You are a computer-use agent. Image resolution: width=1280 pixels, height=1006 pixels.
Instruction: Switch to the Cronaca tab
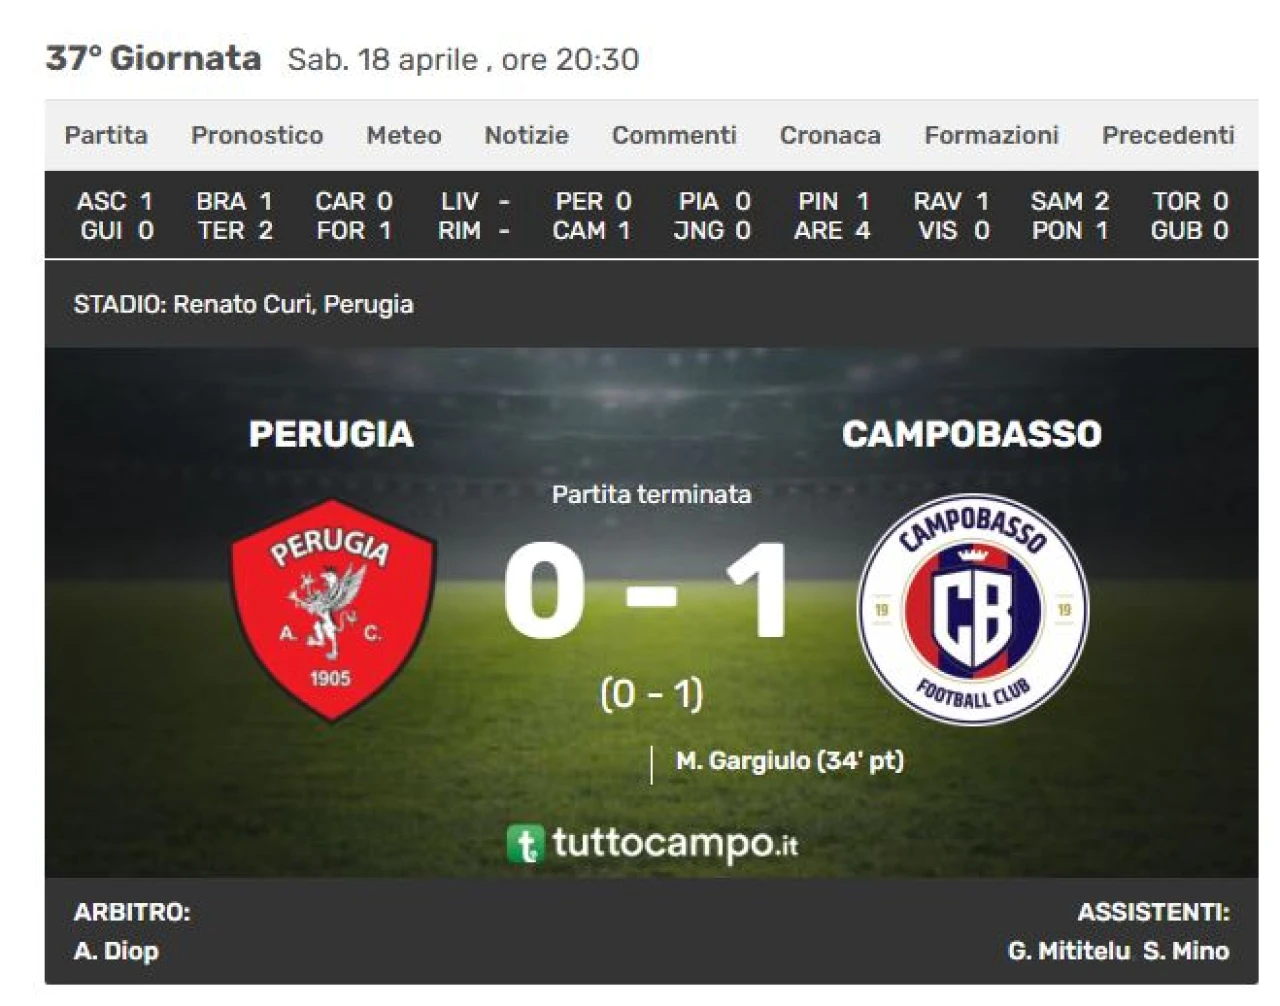(x=830, y=135)
